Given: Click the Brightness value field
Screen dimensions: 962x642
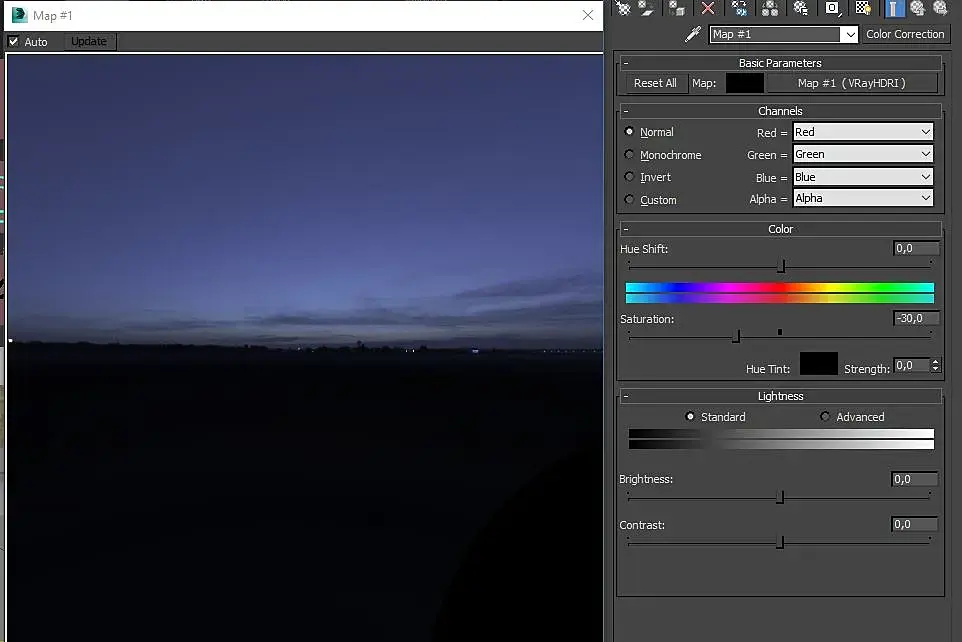Looking at the screenshot, I should (x=914, y=479).
